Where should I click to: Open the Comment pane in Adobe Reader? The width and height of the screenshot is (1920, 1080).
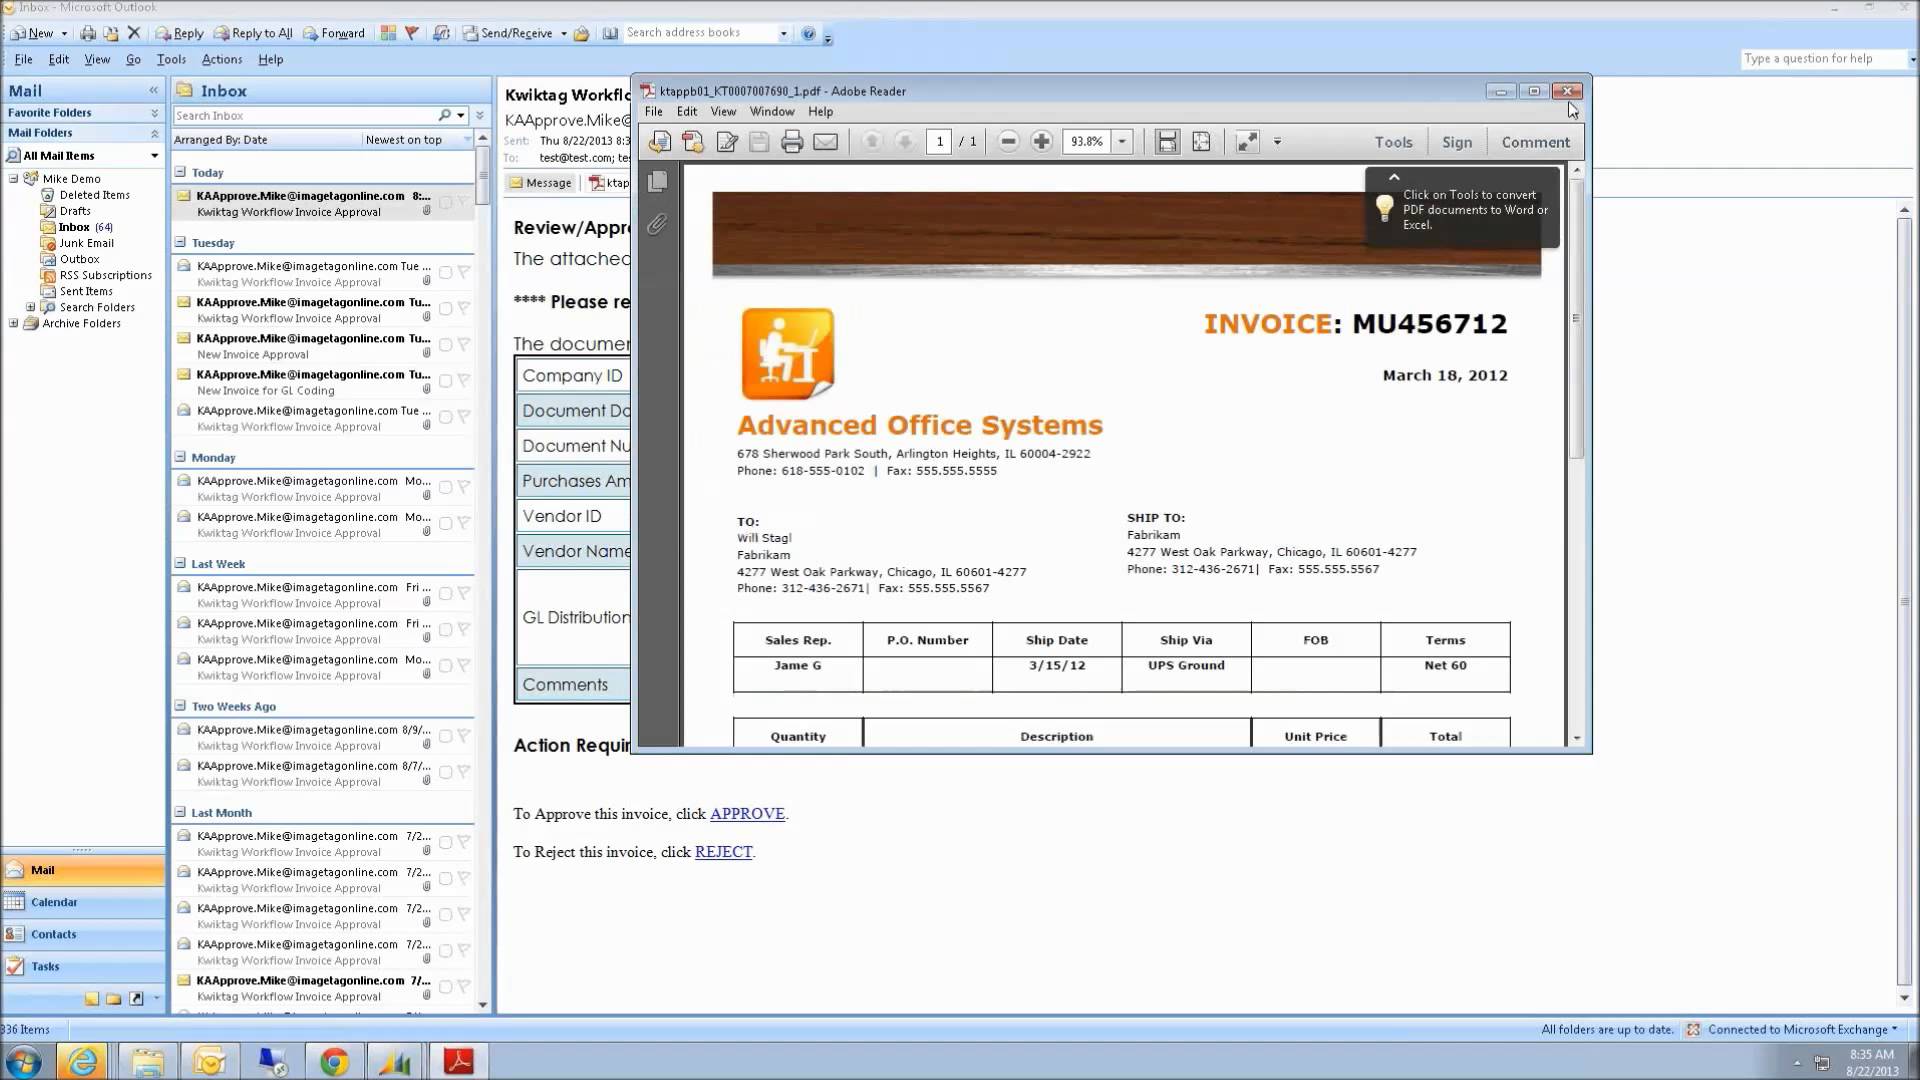(x=1535, y=142)
